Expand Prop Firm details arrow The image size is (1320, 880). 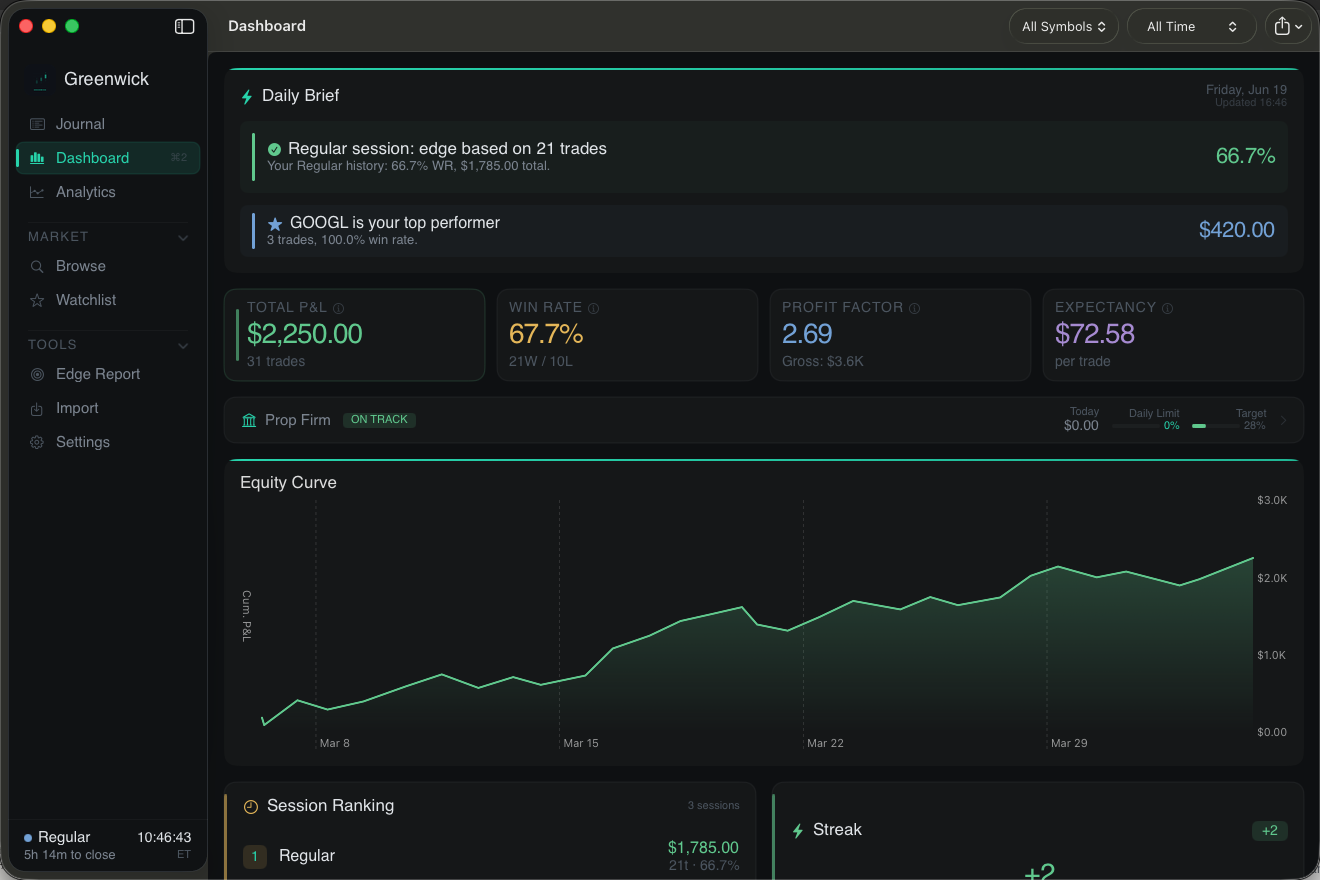(x=1284, y=420)
